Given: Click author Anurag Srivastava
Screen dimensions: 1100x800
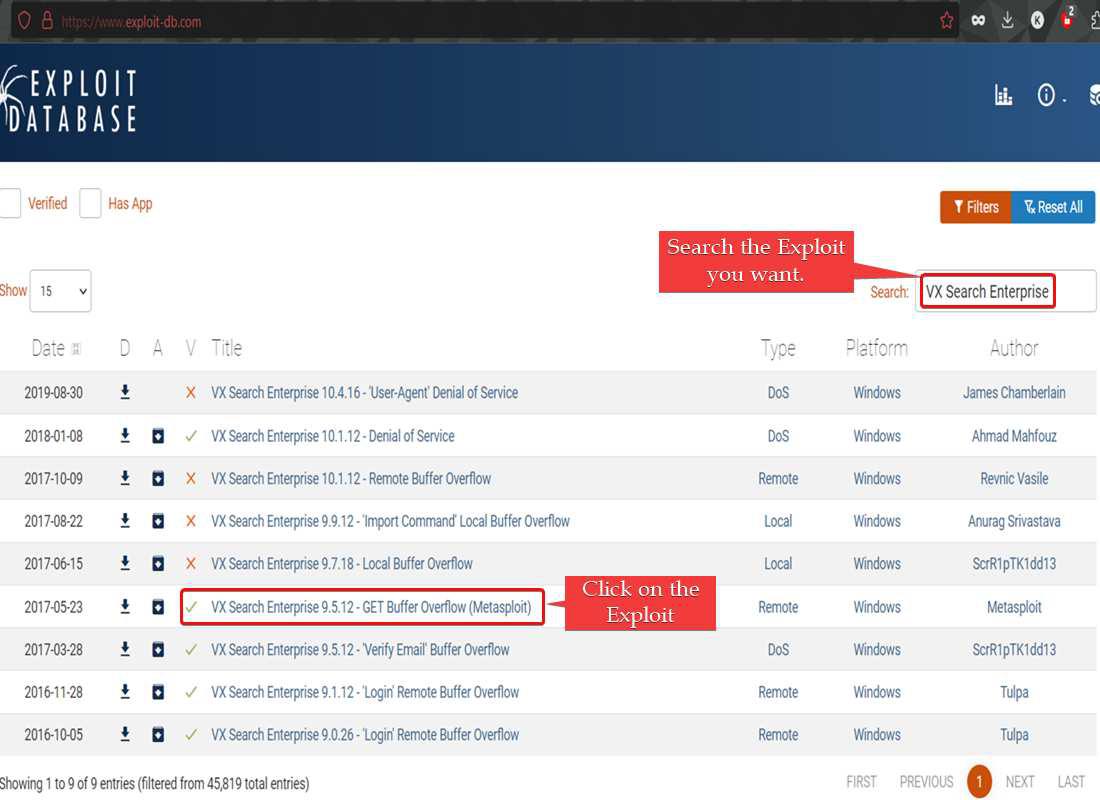Looking at the screenshot, I should (1014, 521).
